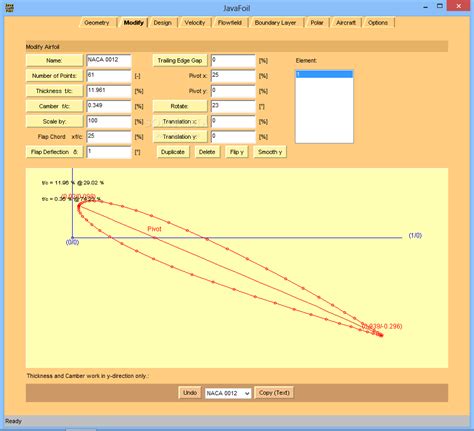Click the Delete button

tap(207, 152)
